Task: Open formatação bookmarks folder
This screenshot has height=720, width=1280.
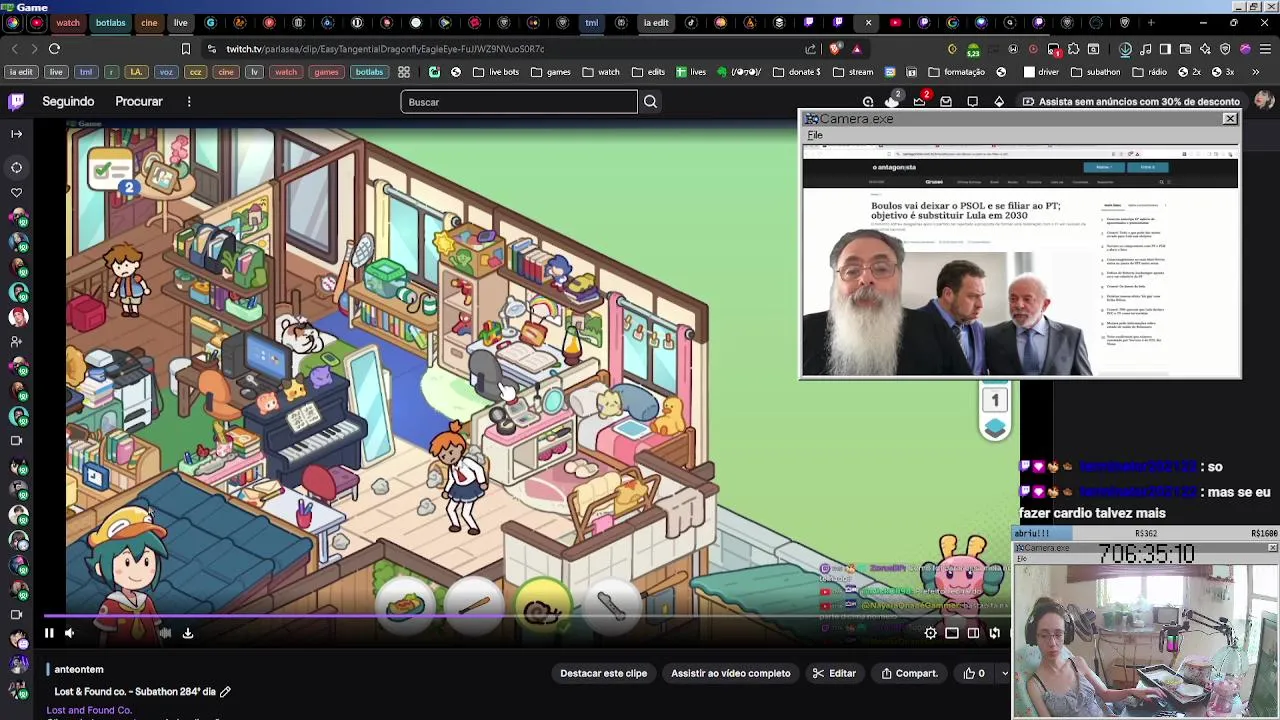Action: [x=956, y=72]
